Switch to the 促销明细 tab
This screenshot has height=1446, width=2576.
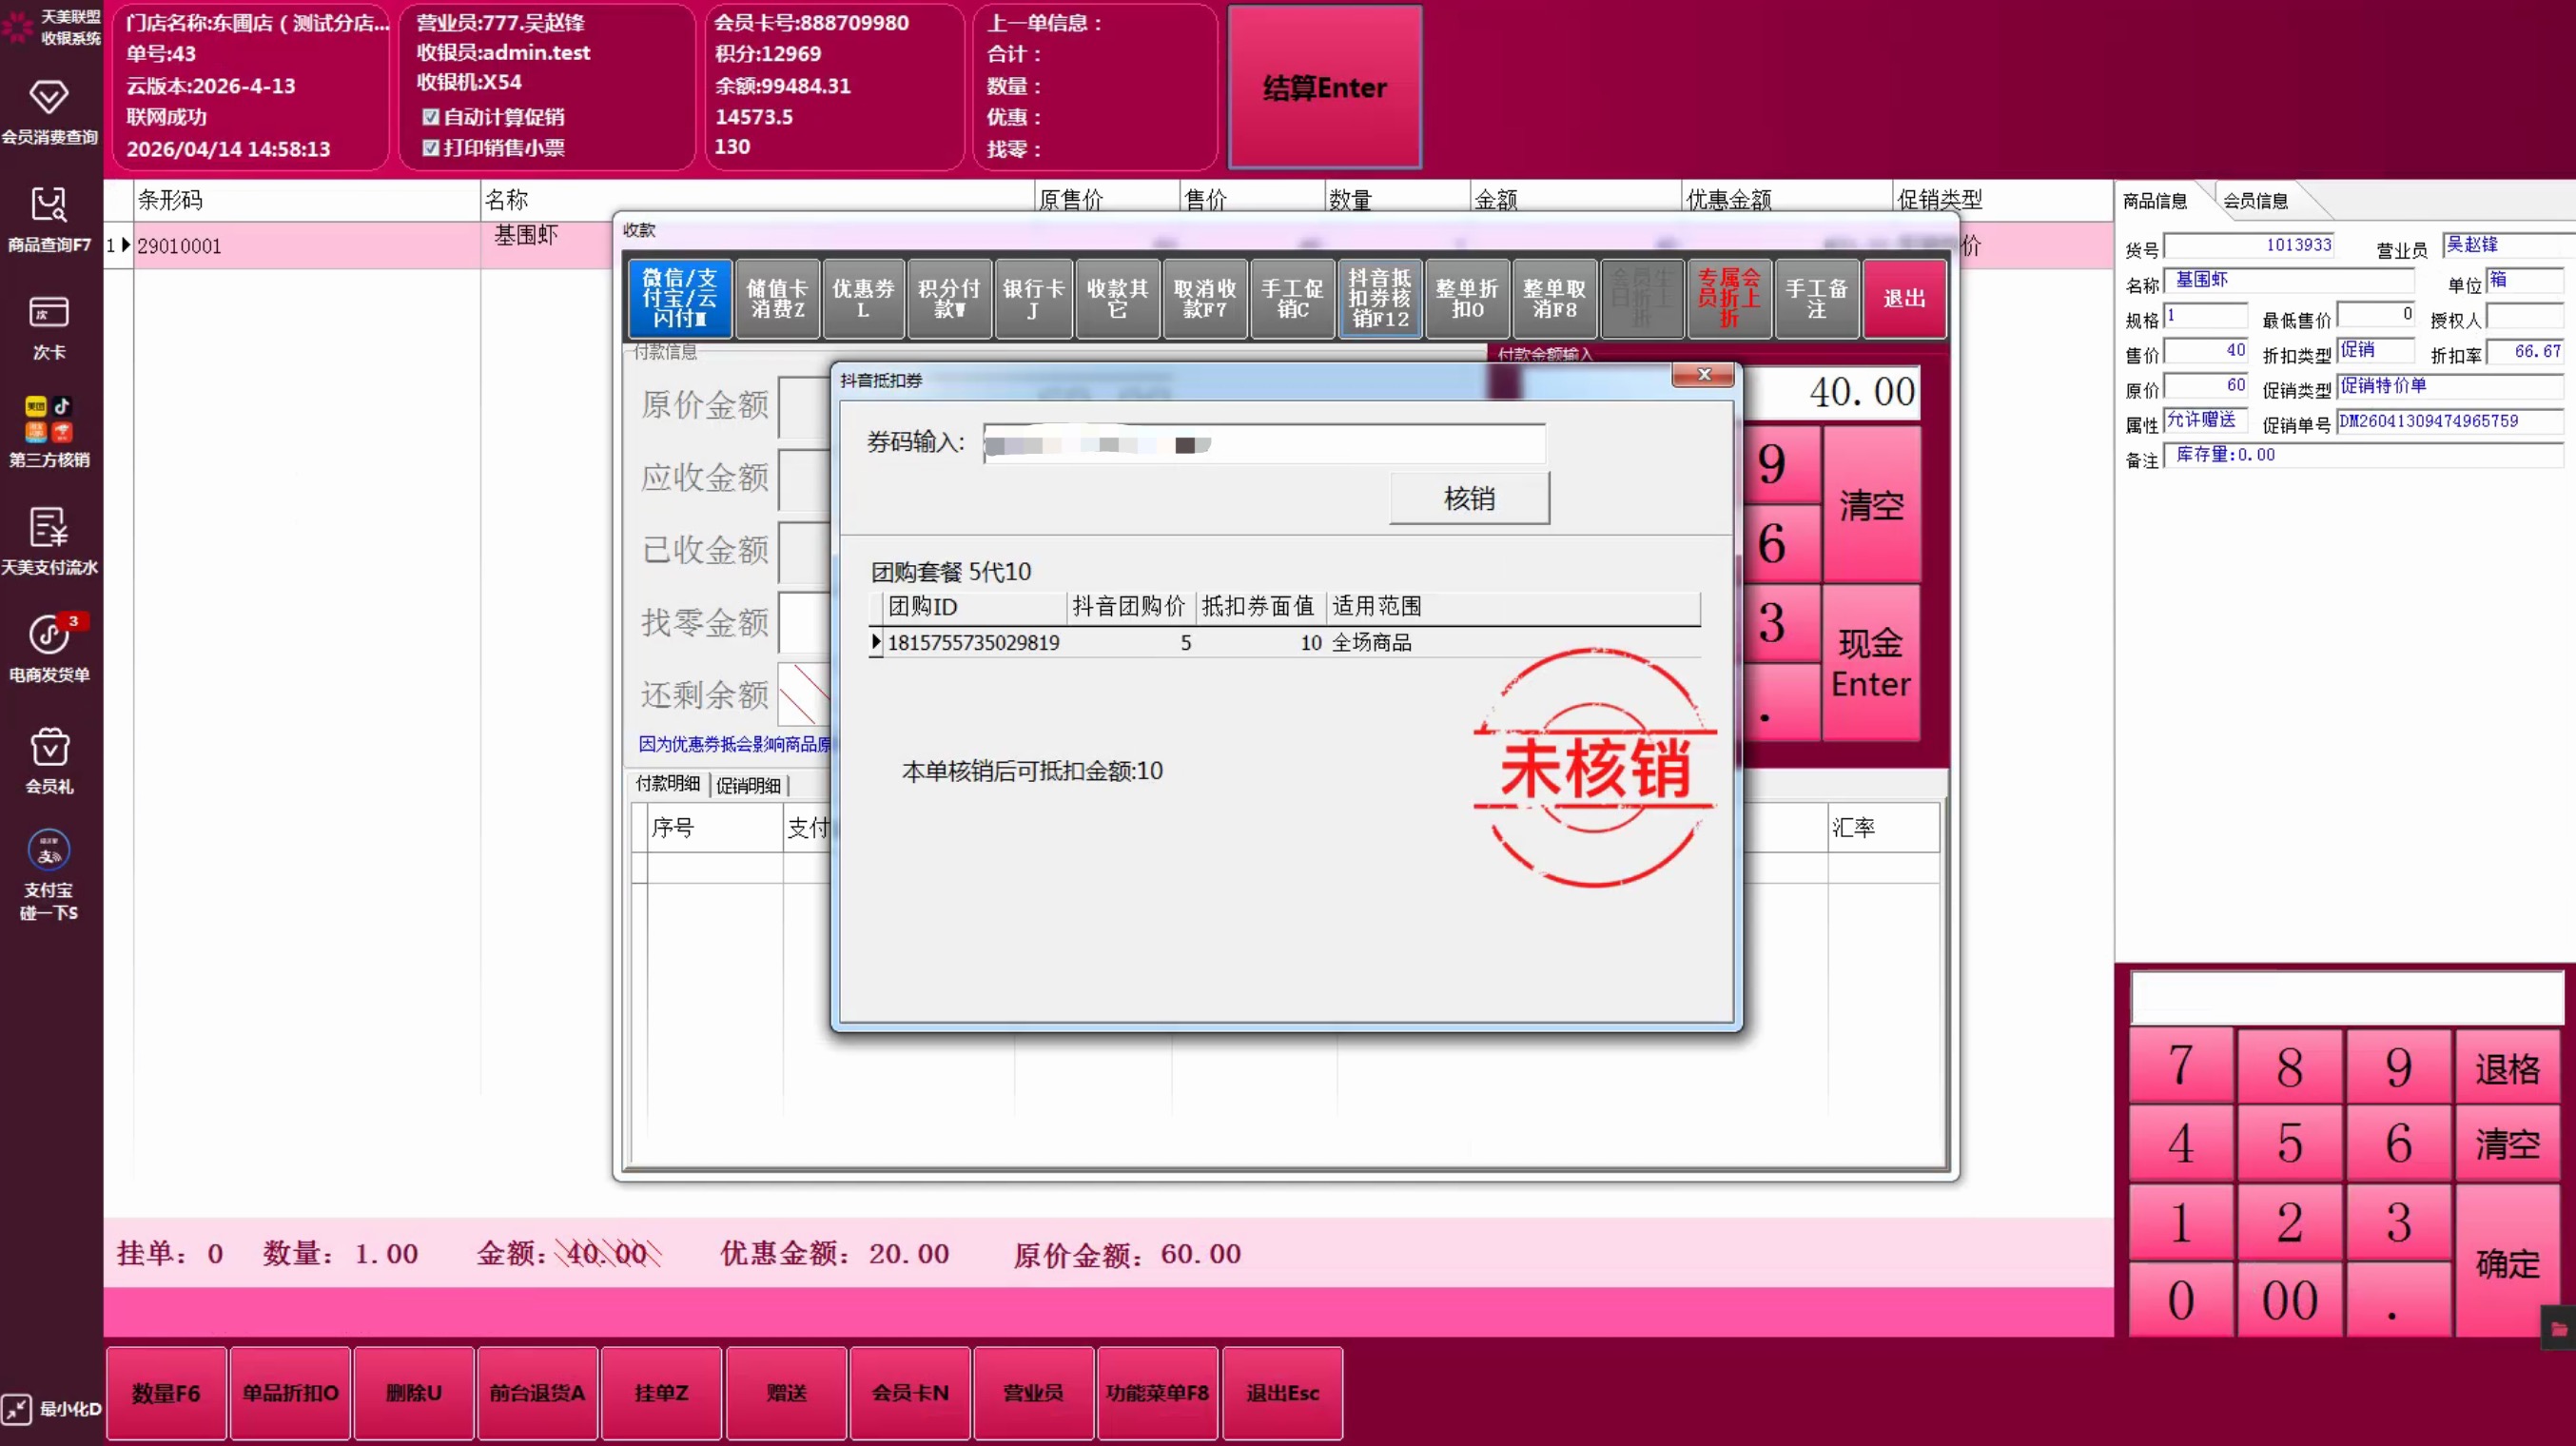[x=748, y=786]
